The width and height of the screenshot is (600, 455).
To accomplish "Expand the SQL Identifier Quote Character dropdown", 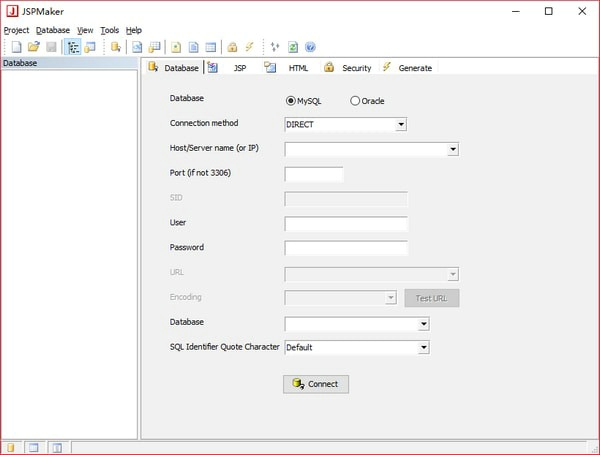I will pyautogui.click(x=424, y=348).
